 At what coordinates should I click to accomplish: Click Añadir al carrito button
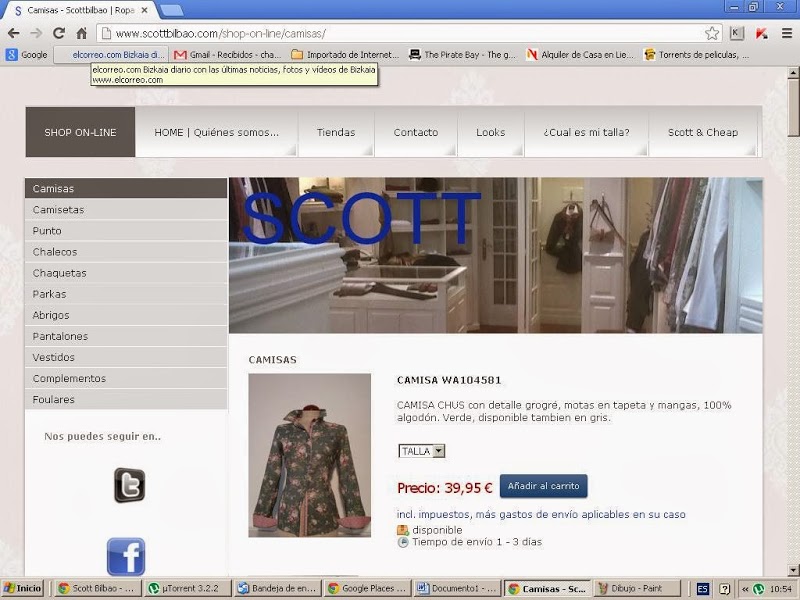[543, 486]
